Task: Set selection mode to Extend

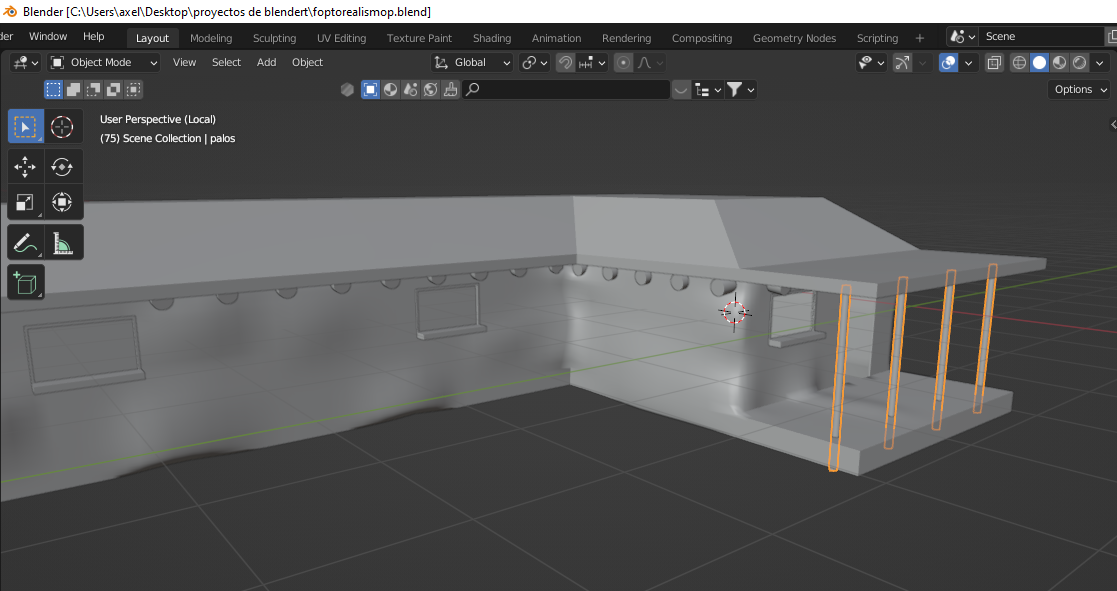Action: (73, 89)
